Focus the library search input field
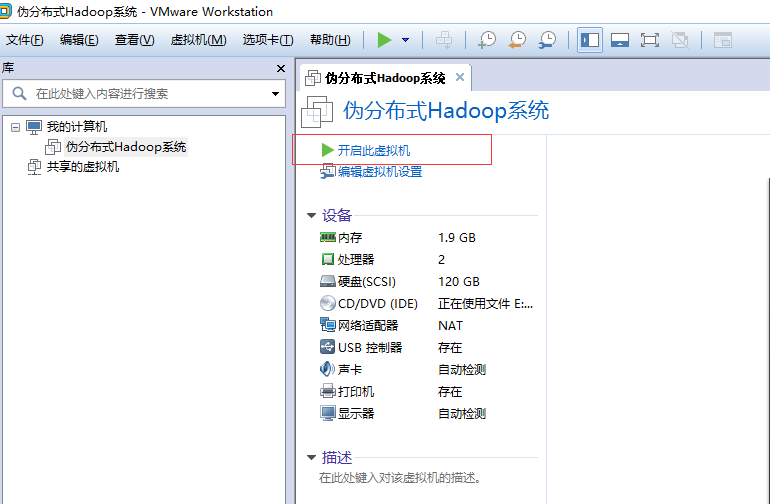 pos(144,93)
